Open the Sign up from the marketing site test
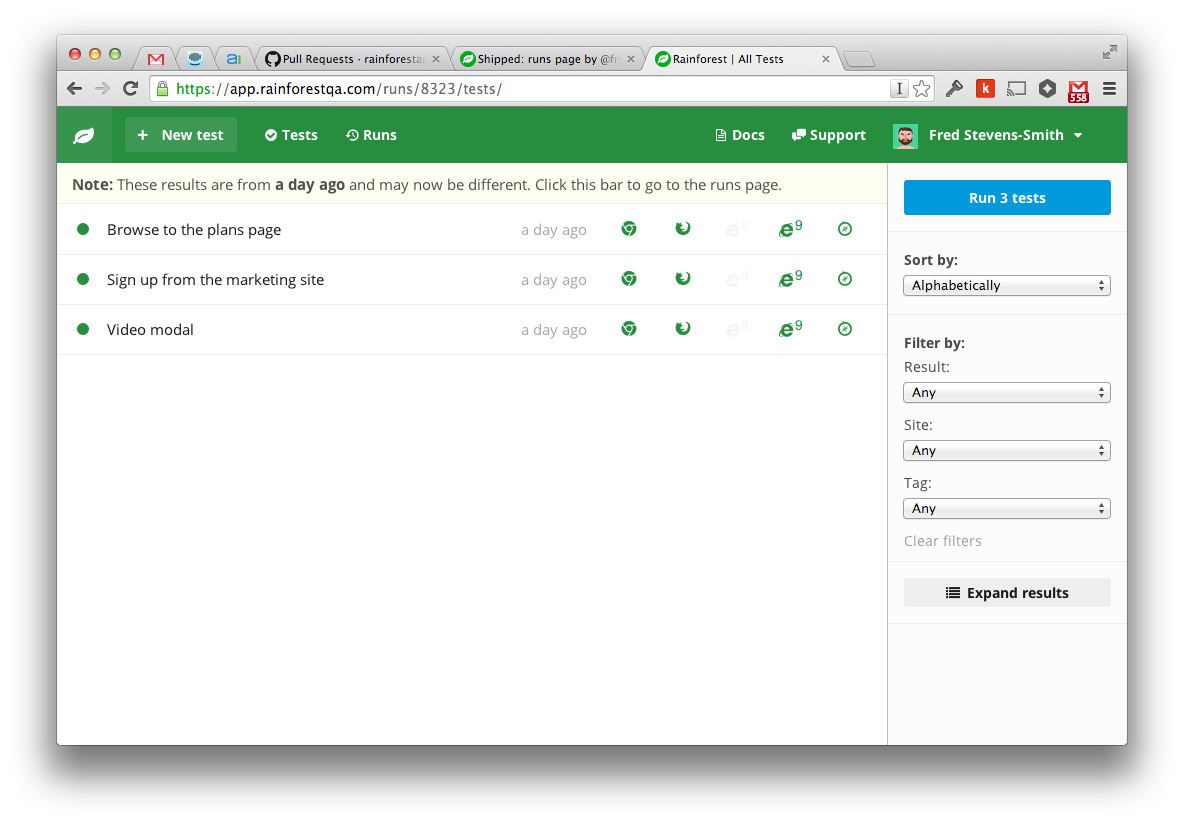 click(215, 279)
